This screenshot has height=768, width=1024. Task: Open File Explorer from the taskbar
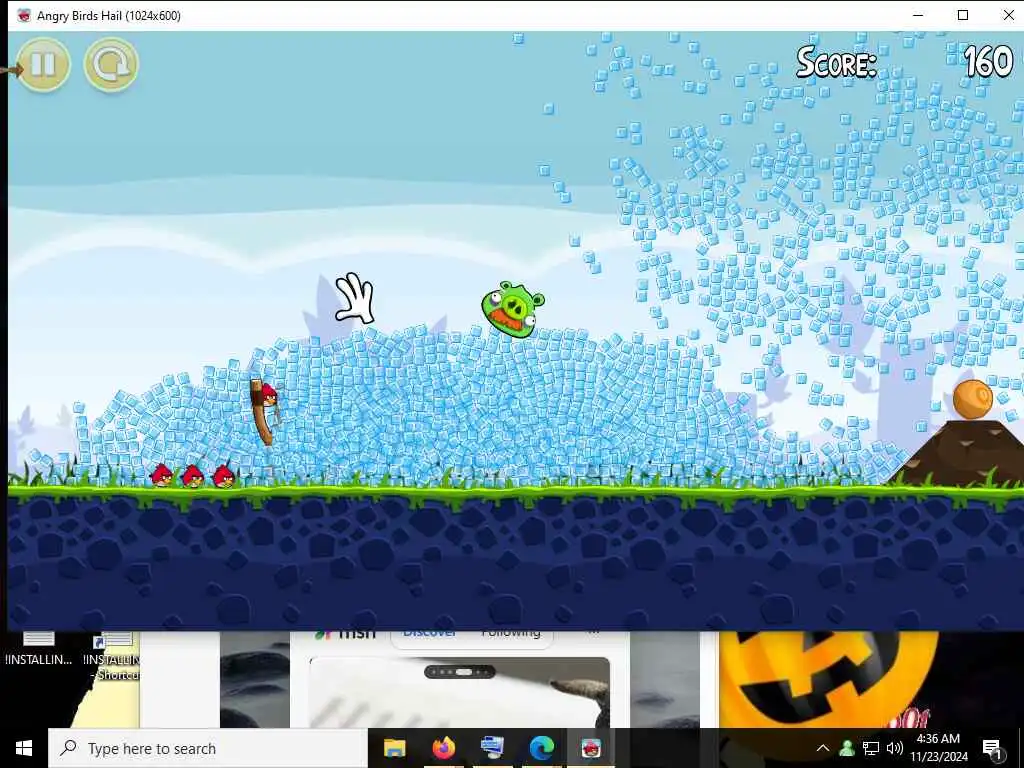394,748
